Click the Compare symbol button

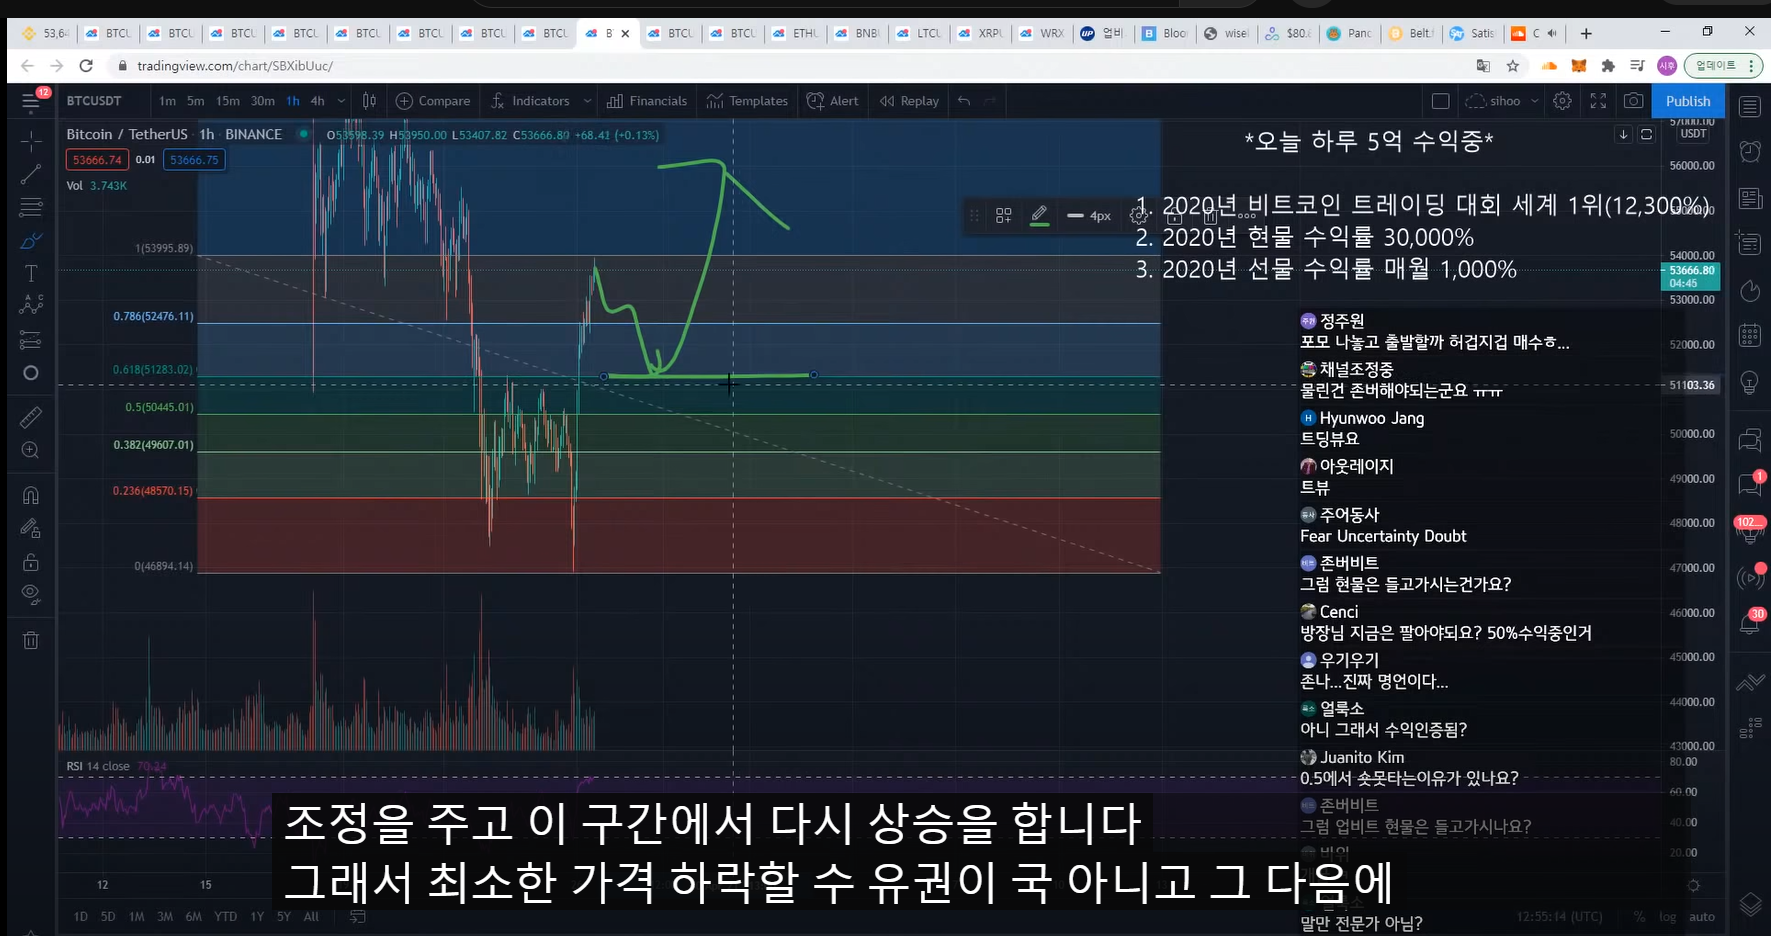click(433, 101)
